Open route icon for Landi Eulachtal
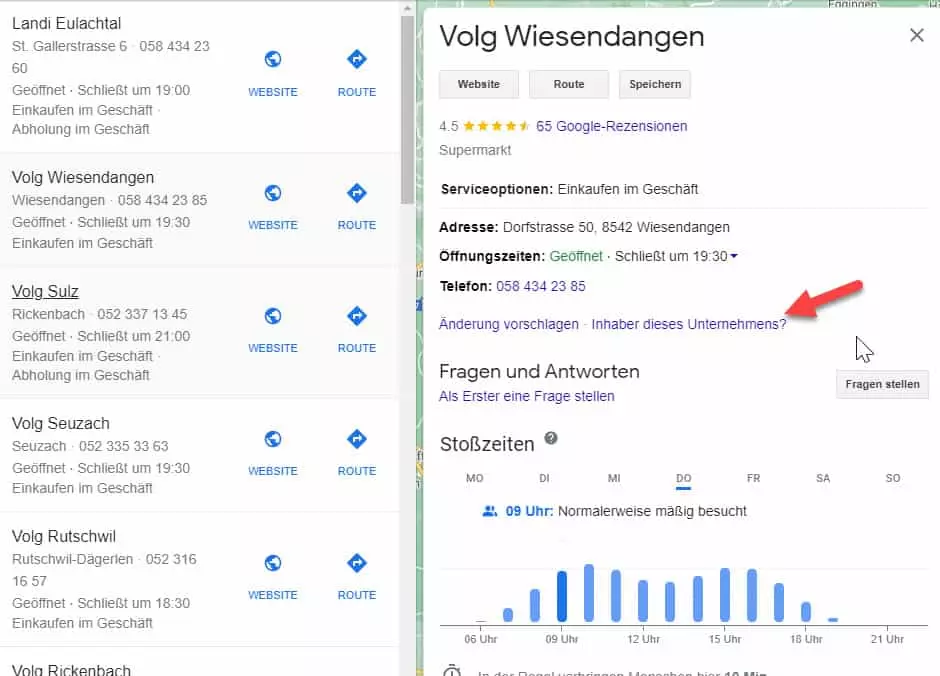This screenshot has width=940, height=676. (357, 59)
